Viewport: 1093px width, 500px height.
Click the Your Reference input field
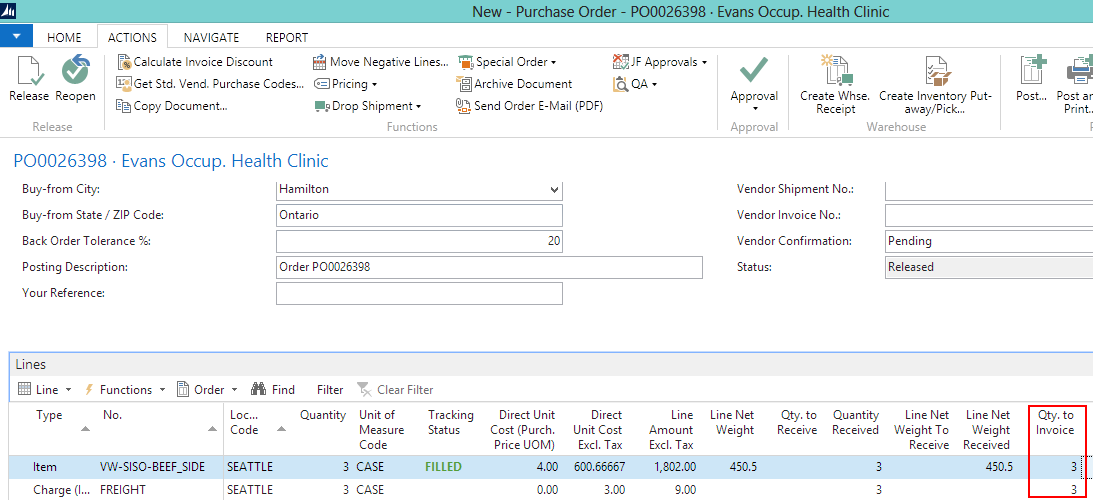coord(419,293)
